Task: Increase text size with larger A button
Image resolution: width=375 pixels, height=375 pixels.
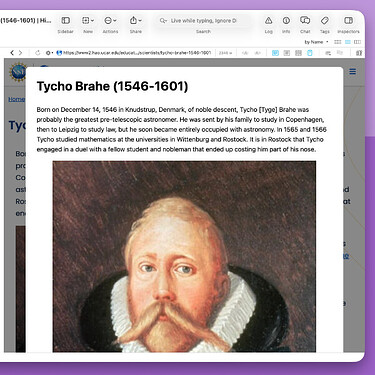Action: [x=257, y=53]
